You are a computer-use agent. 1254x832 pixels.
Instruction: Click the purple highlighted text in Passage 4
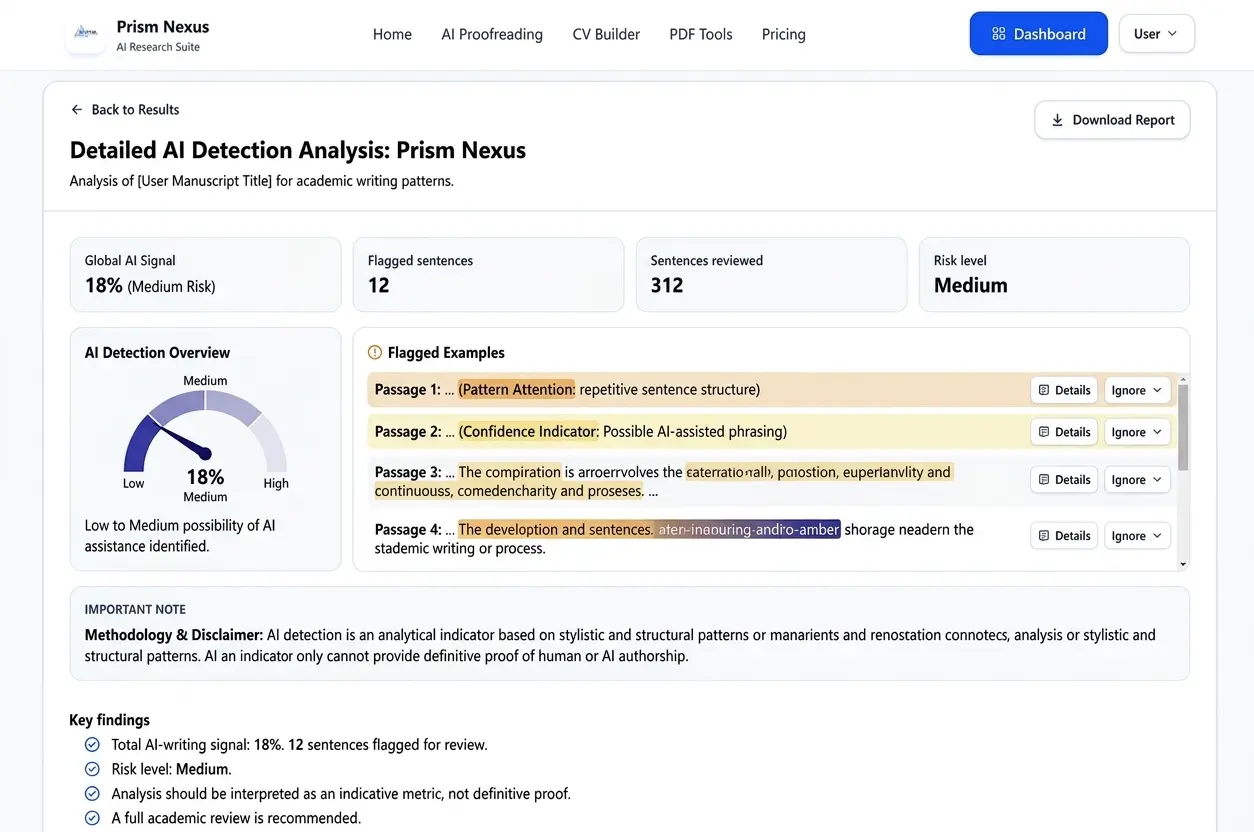(748, 530)
